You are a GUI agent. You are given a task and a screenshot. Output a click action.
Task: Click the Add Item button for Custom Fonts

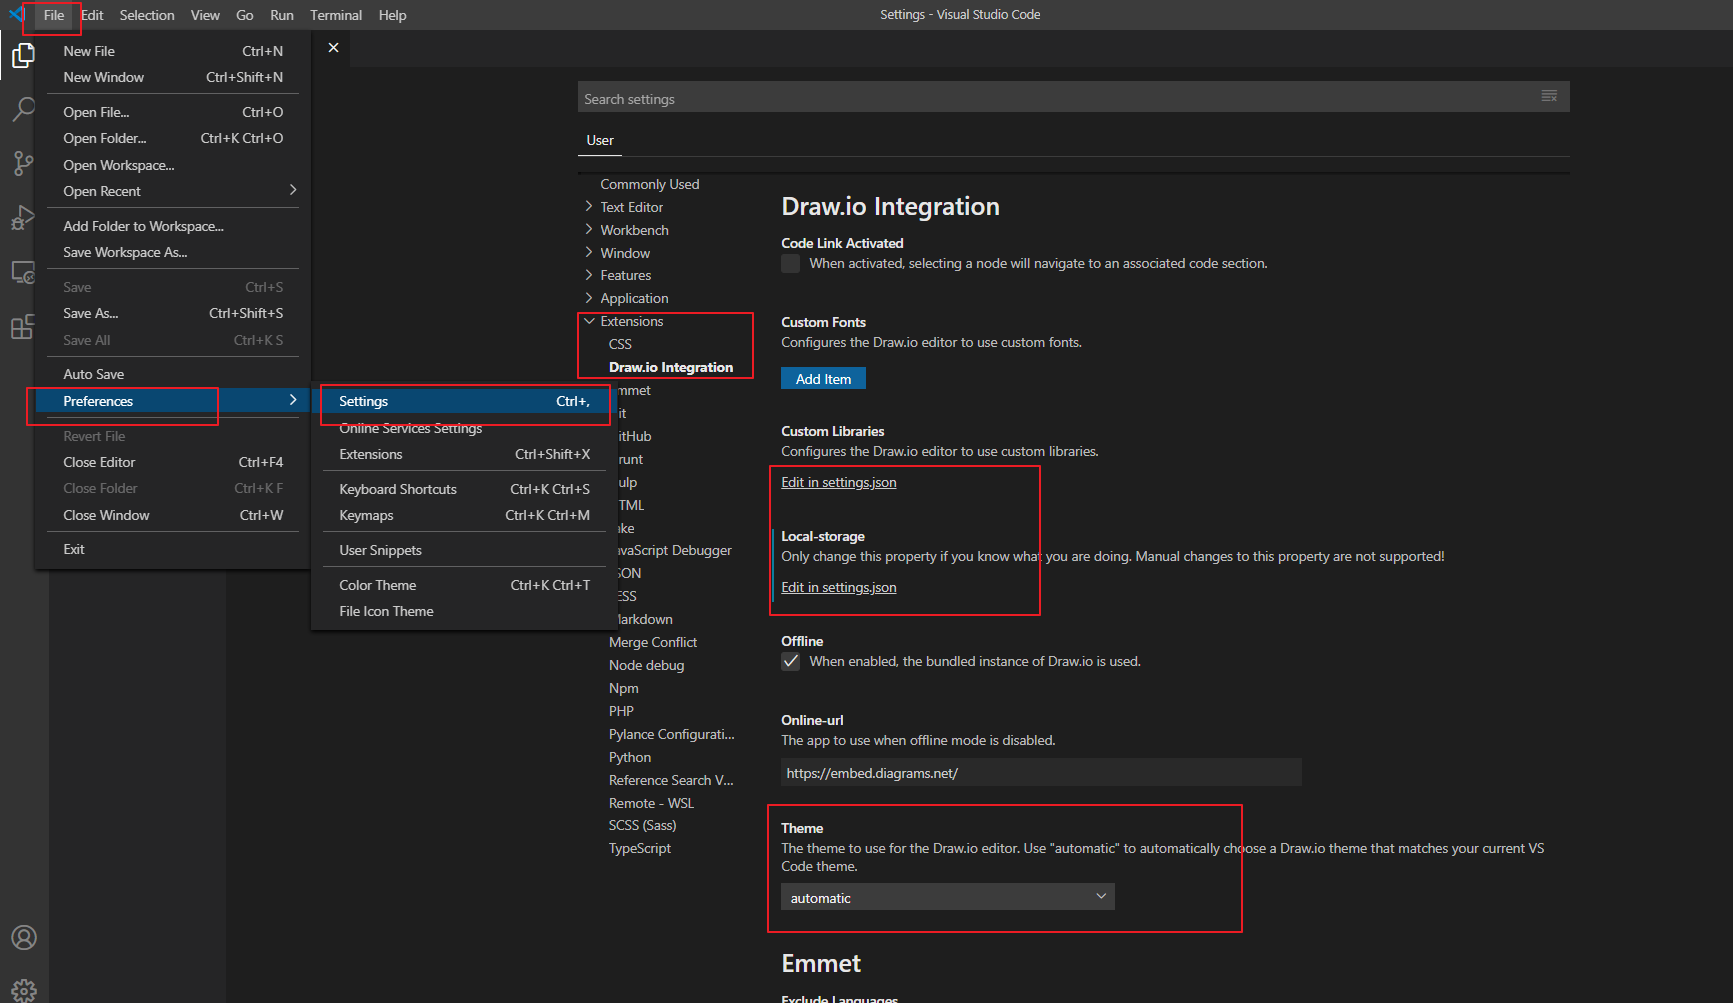[x=823, y=379]
